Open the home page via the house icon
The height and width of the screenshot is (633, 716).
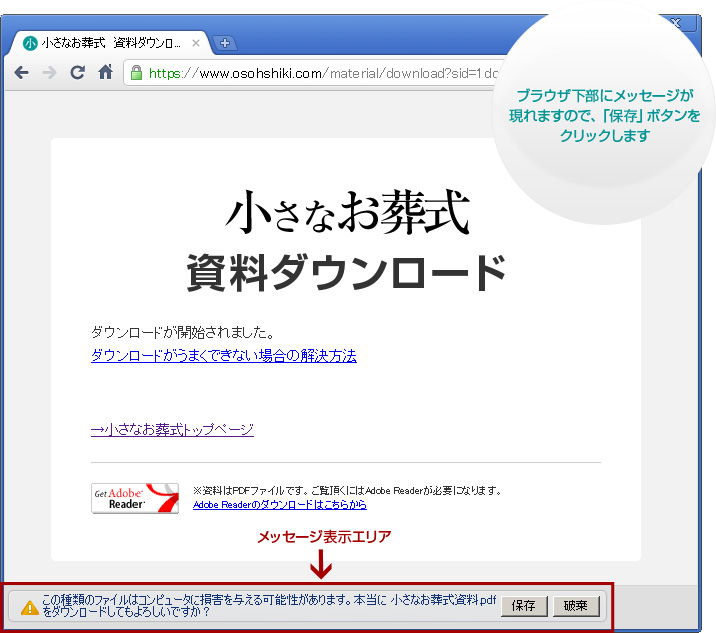[105, 72]
